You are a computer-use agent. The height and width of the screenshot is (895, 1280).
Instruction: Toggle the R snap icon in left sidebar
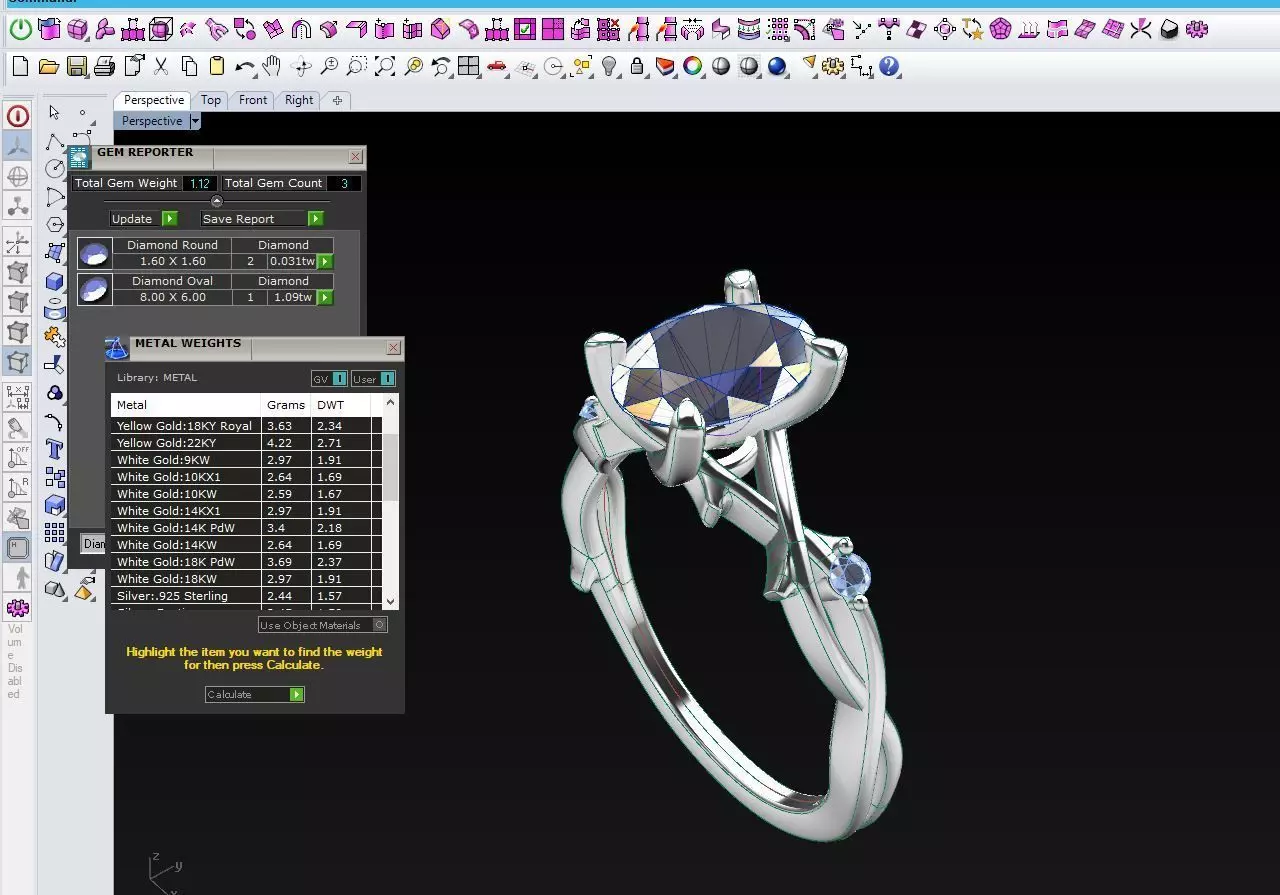click(x=18, y=488)
